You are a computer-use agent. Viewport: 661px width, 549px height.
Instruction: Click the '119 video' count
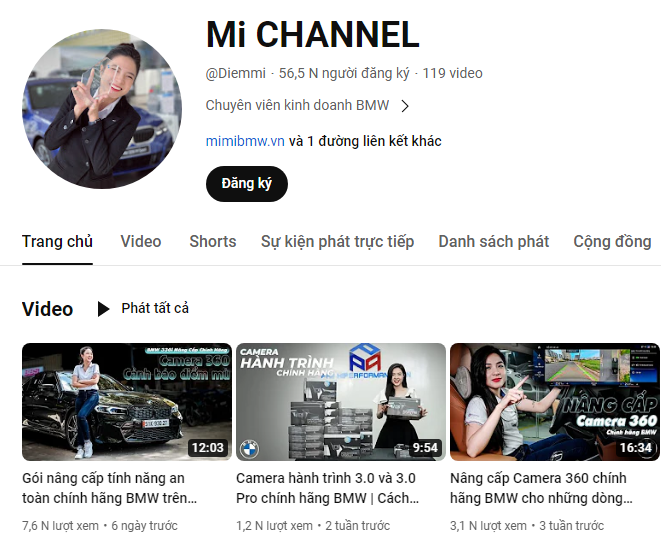tap(452, 73)
